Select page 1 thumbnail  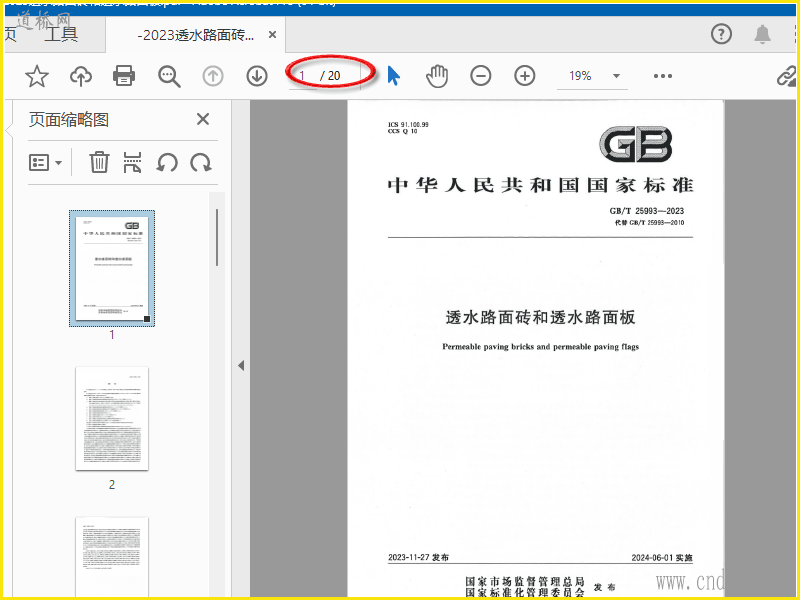click(112, 268)
